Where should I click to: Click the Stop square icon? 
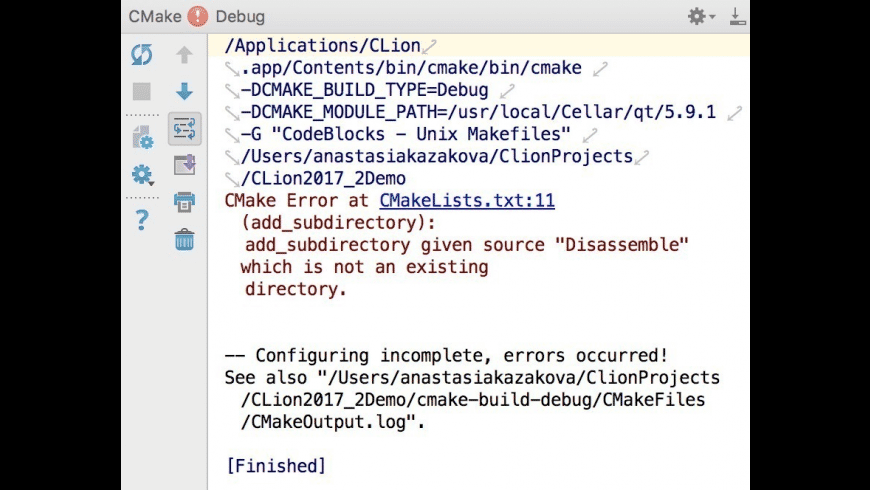click(x=142, y=92)
